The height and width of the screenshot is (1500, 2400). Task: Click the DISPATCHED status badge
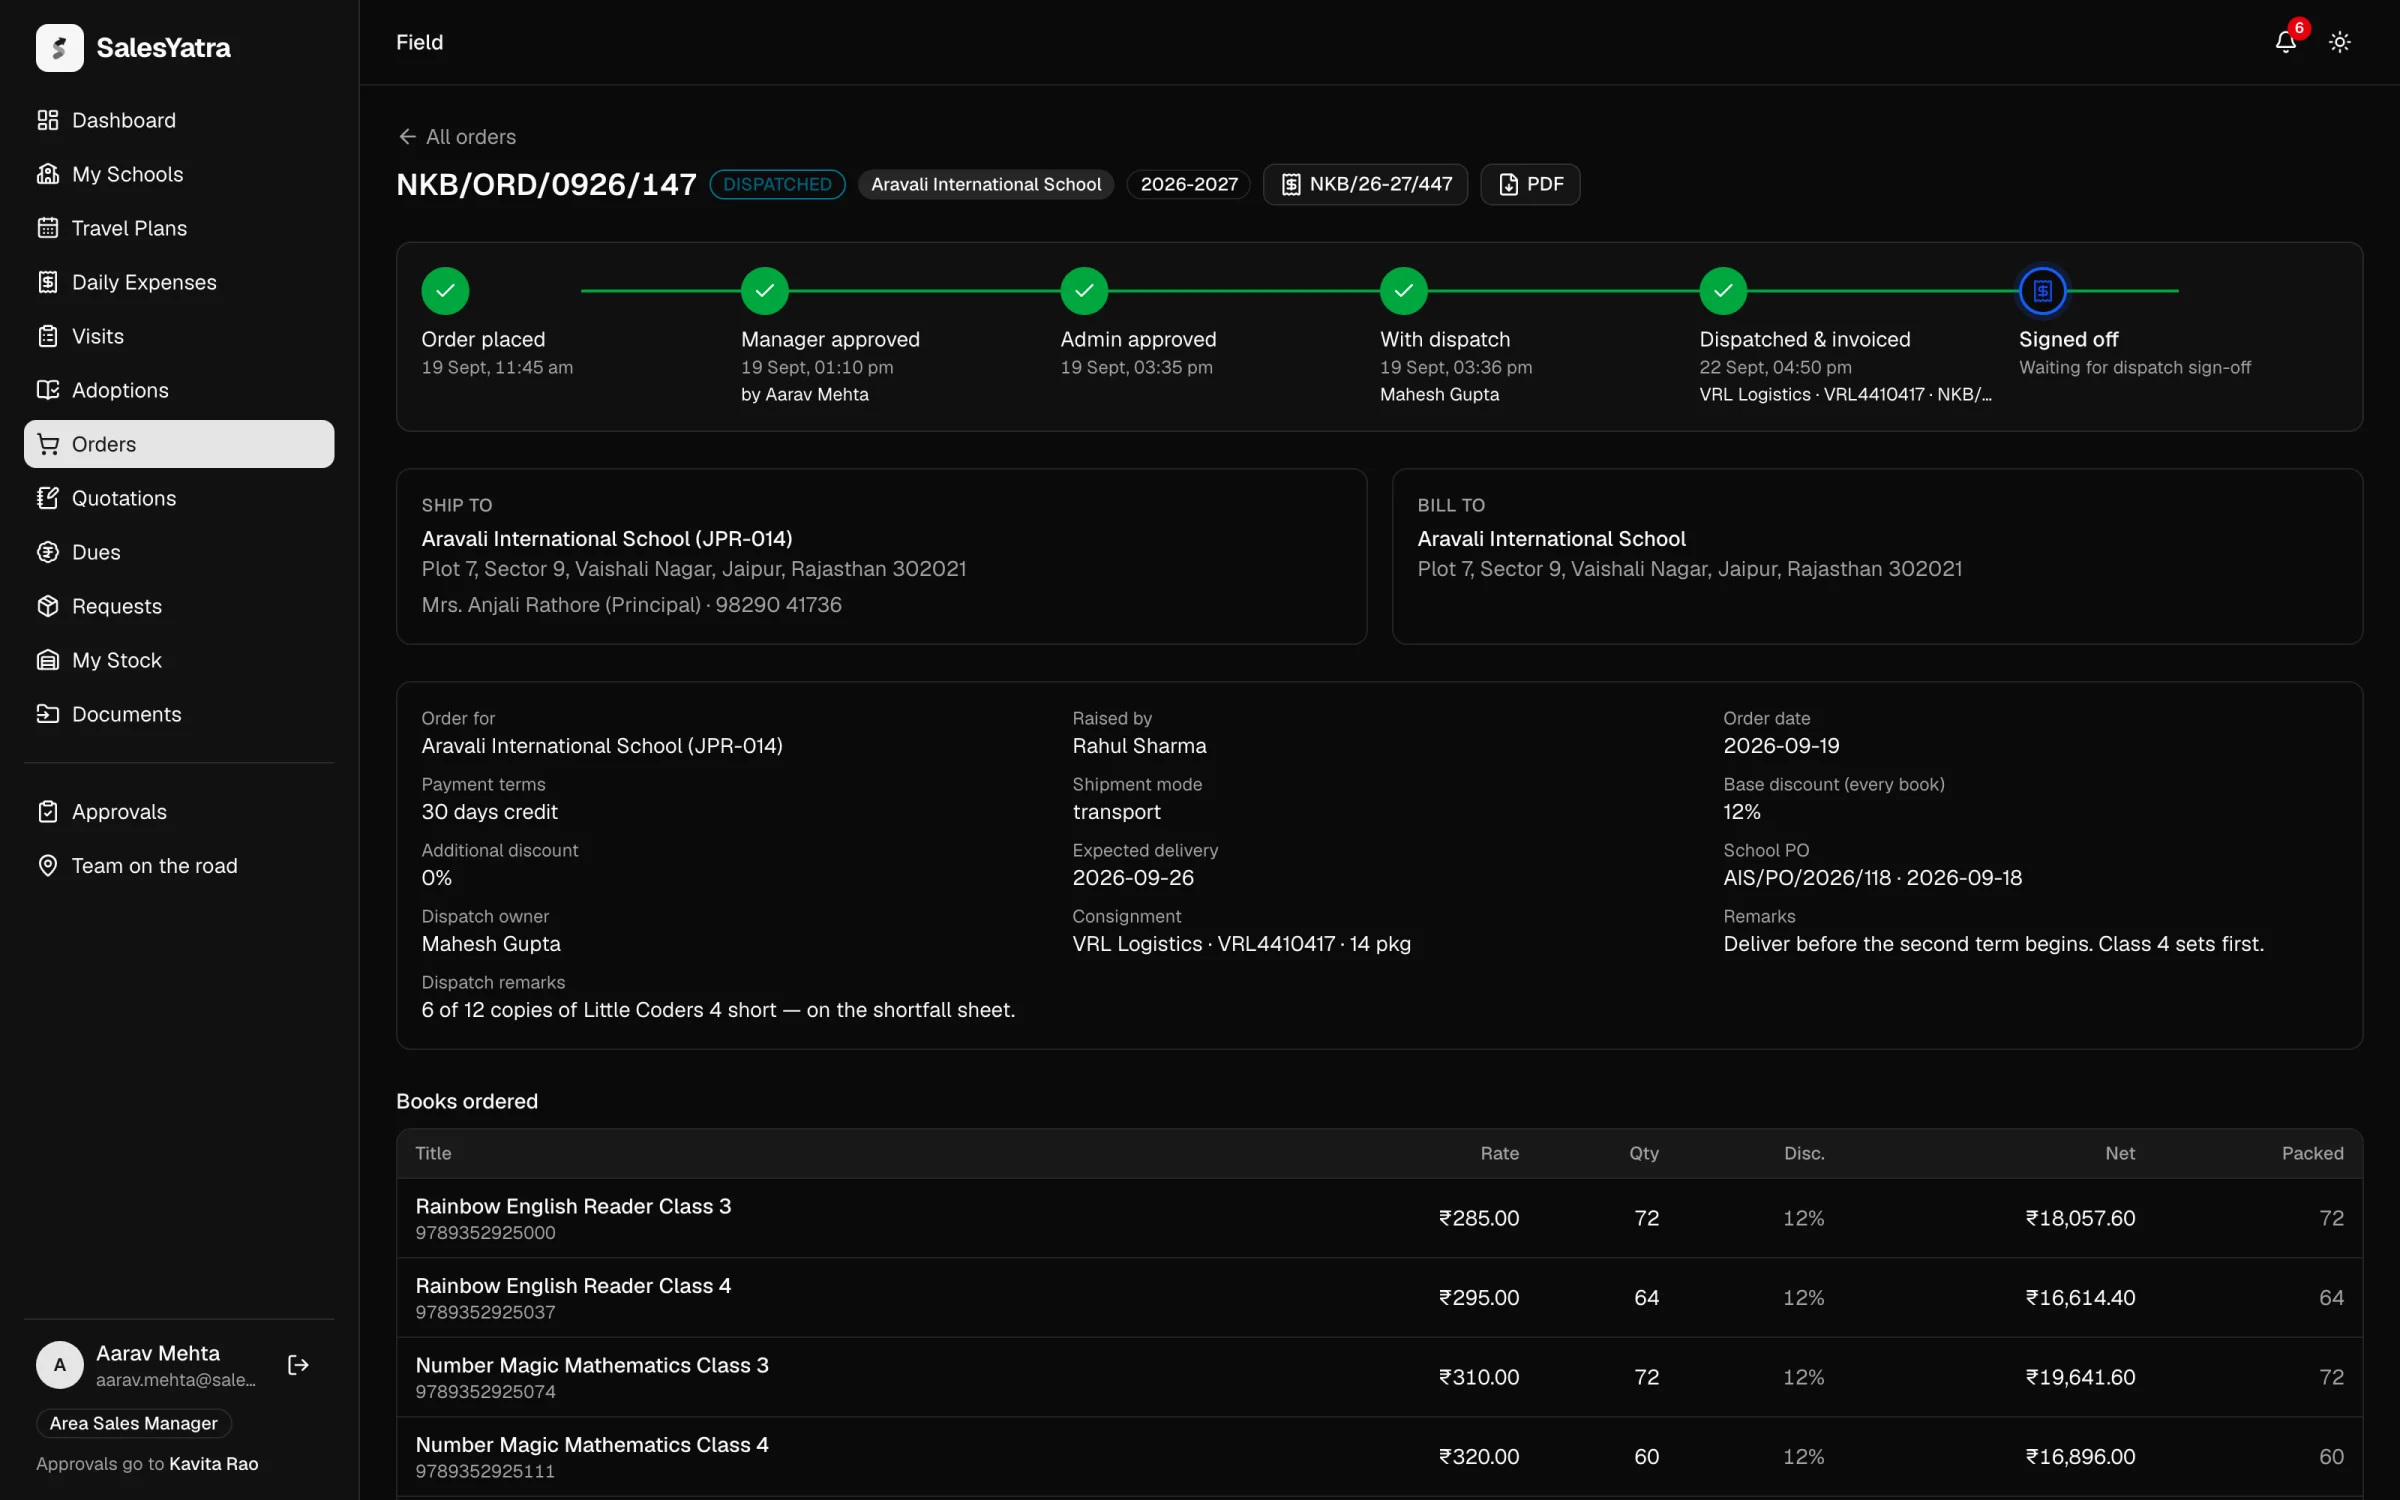[777, 184]
